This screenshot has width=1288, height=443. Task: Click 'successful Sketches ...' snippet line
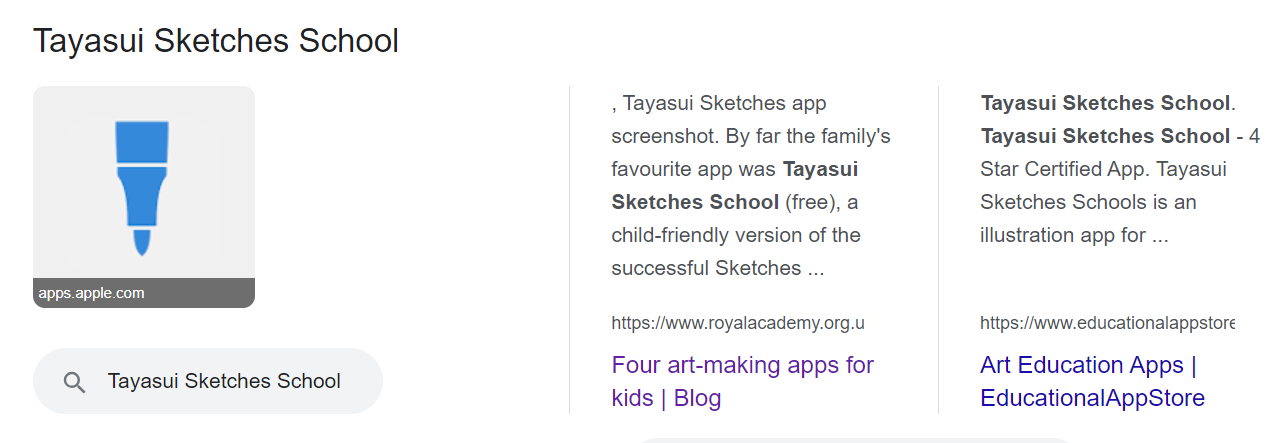(x=718, y=268)
